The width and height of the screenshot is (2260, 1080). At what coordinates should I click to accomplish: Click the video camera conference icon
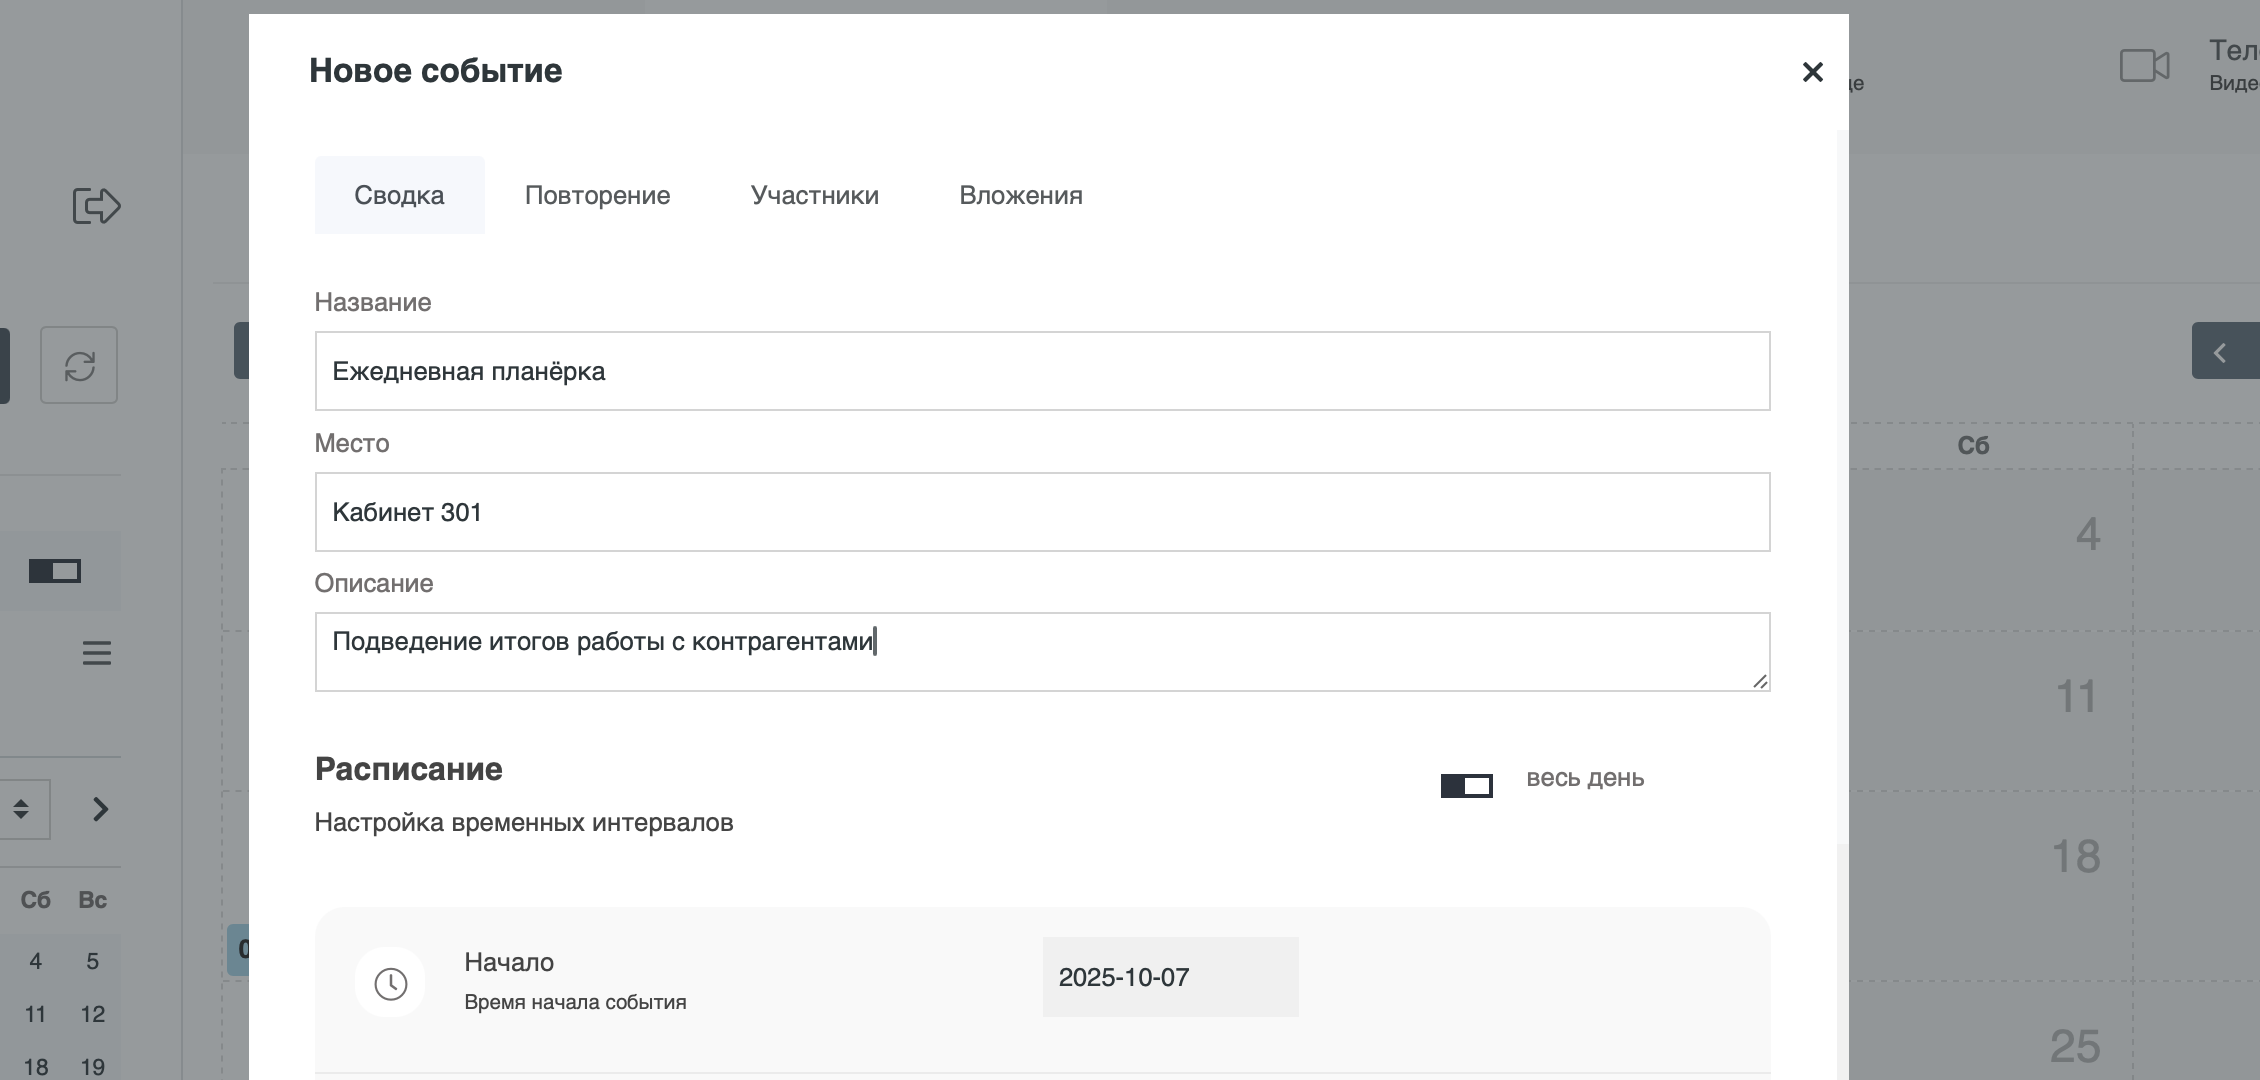[x=2144, y=66]
